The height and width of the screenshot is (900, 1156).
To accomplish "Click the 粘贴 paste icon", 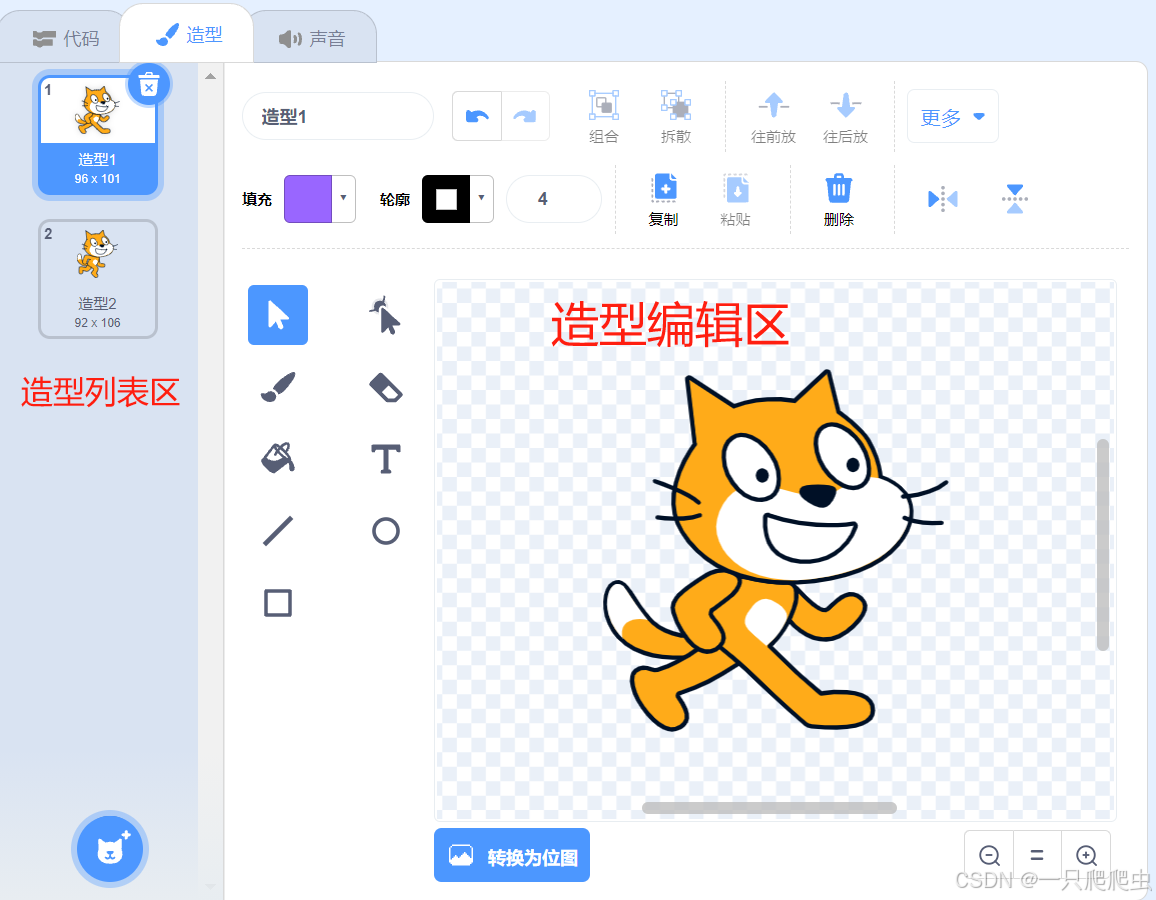I will click(x=736, y=189).
